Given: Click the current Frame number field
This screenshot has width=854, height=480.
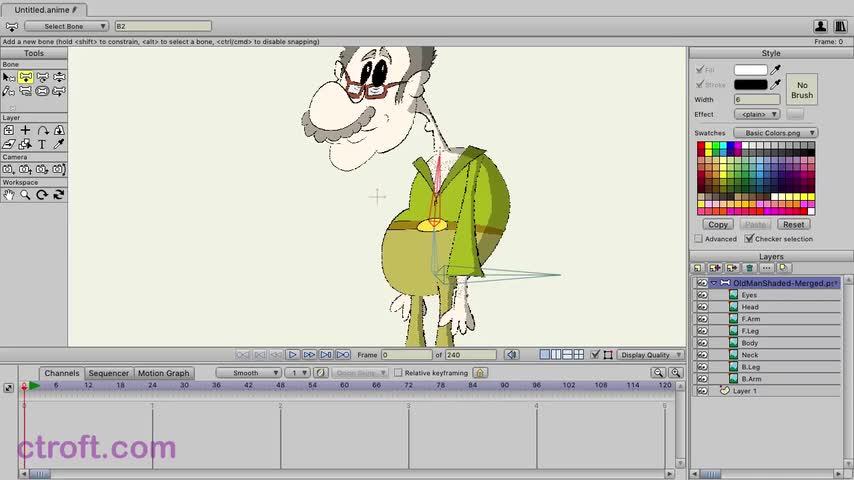Looking at the screenshot, I should (406, 355).
